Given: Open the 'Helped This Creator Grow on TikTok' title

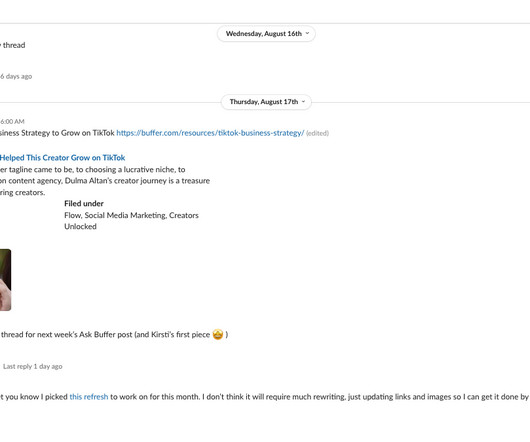Looking at the screenshot, I should 63,158.
